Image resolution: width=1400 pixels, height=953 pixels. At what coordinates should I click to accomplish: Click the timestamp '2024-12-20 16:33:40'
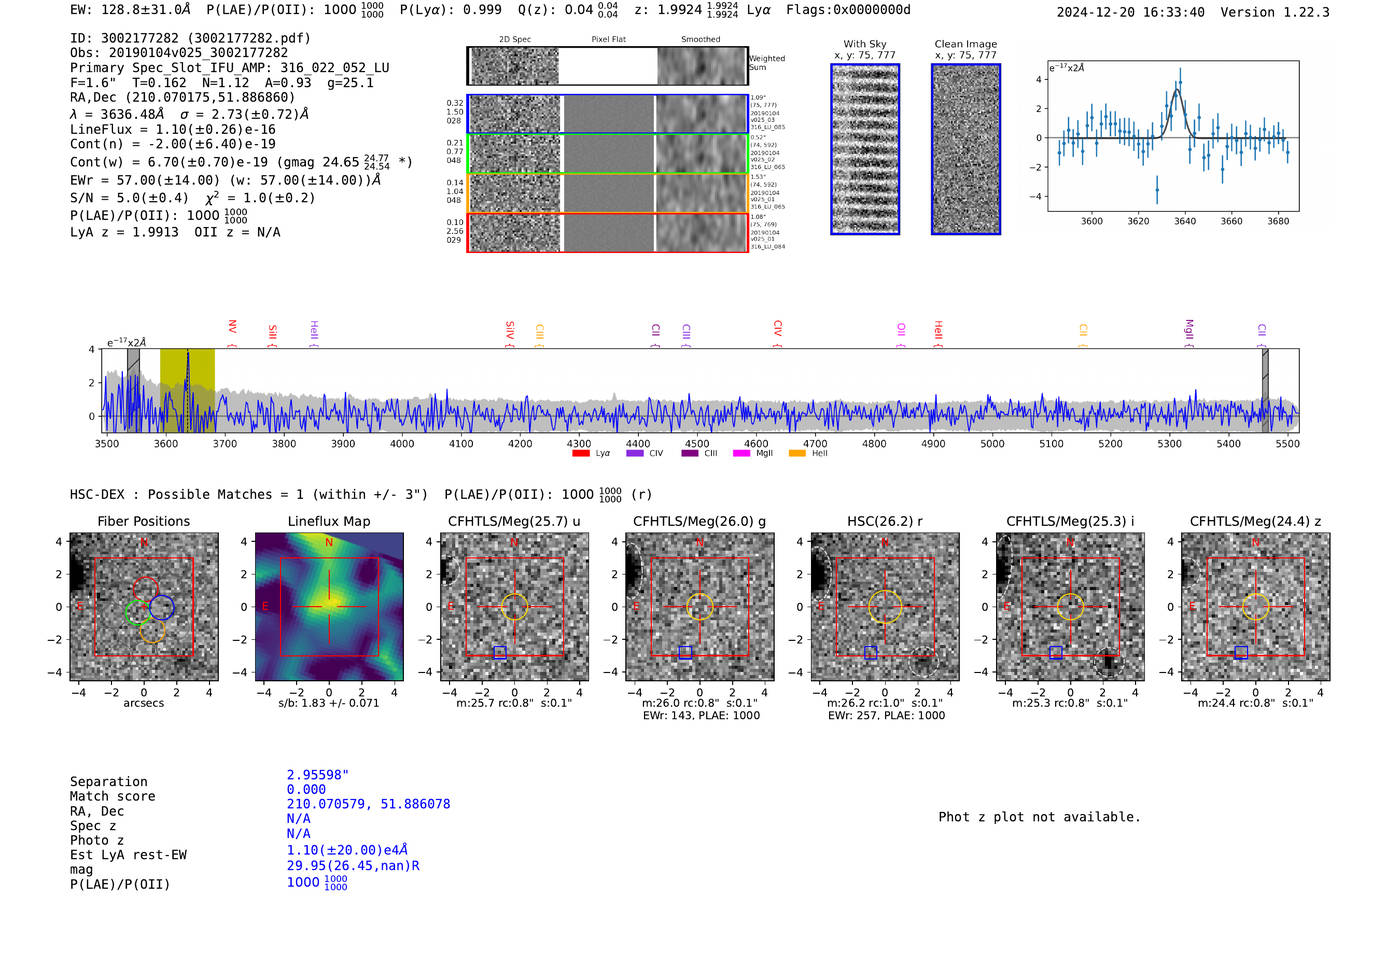click(x=1131, y=12)
